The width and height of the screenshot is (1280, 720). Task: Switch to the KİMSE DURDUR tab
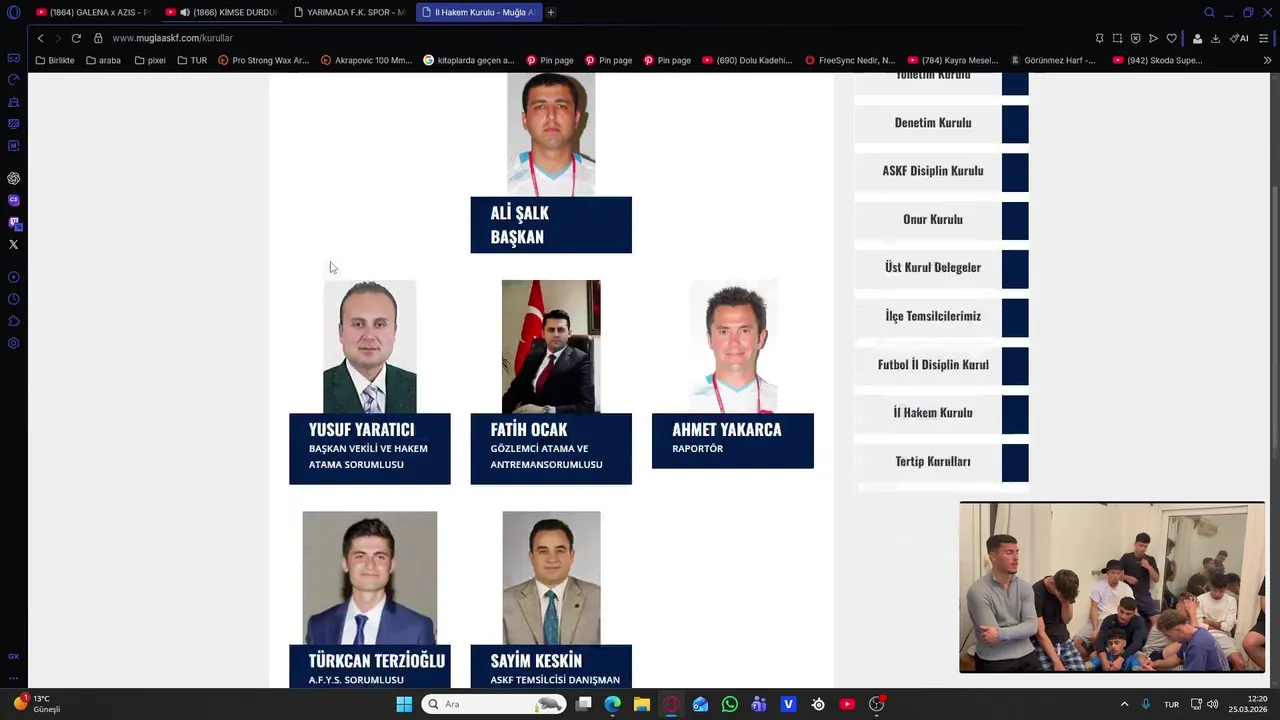(x=221, y=12)
